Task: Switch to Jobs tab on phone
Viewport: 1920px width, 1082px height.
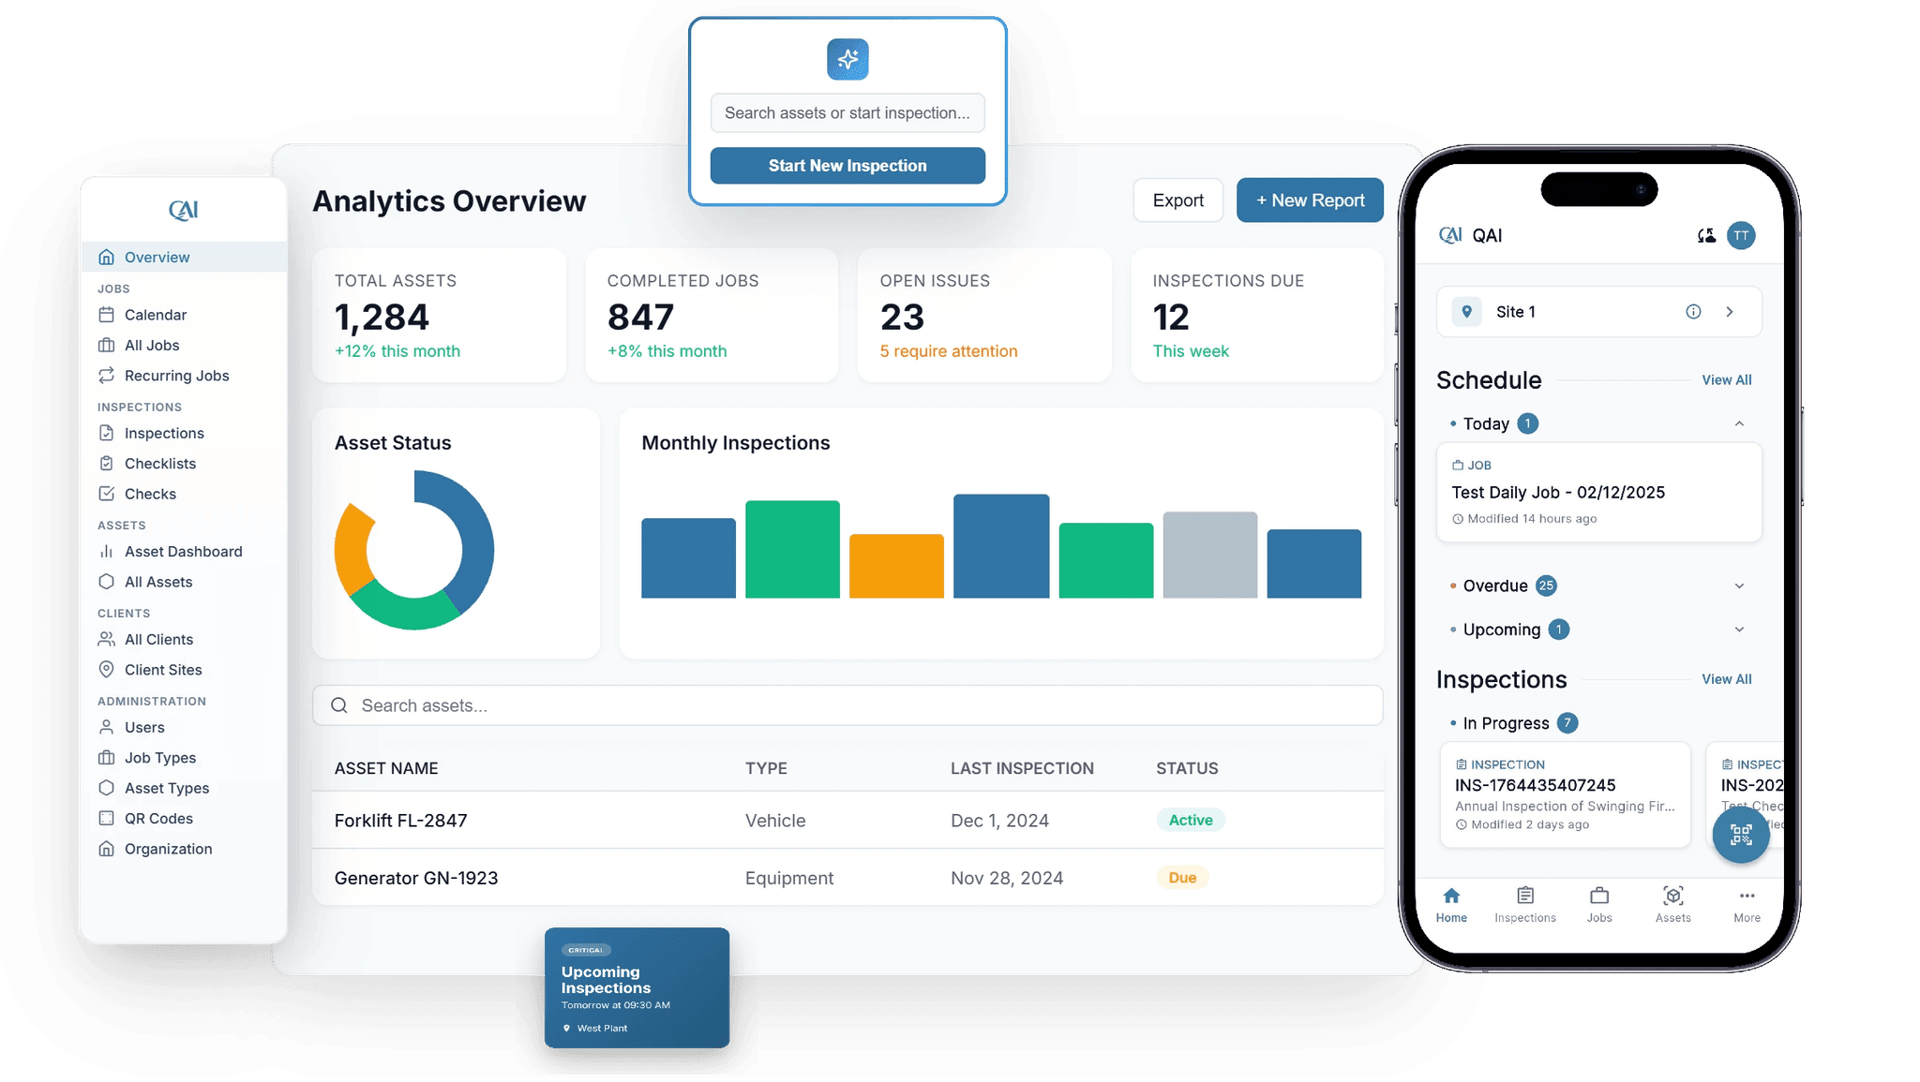Action: tap(1599, 905)
